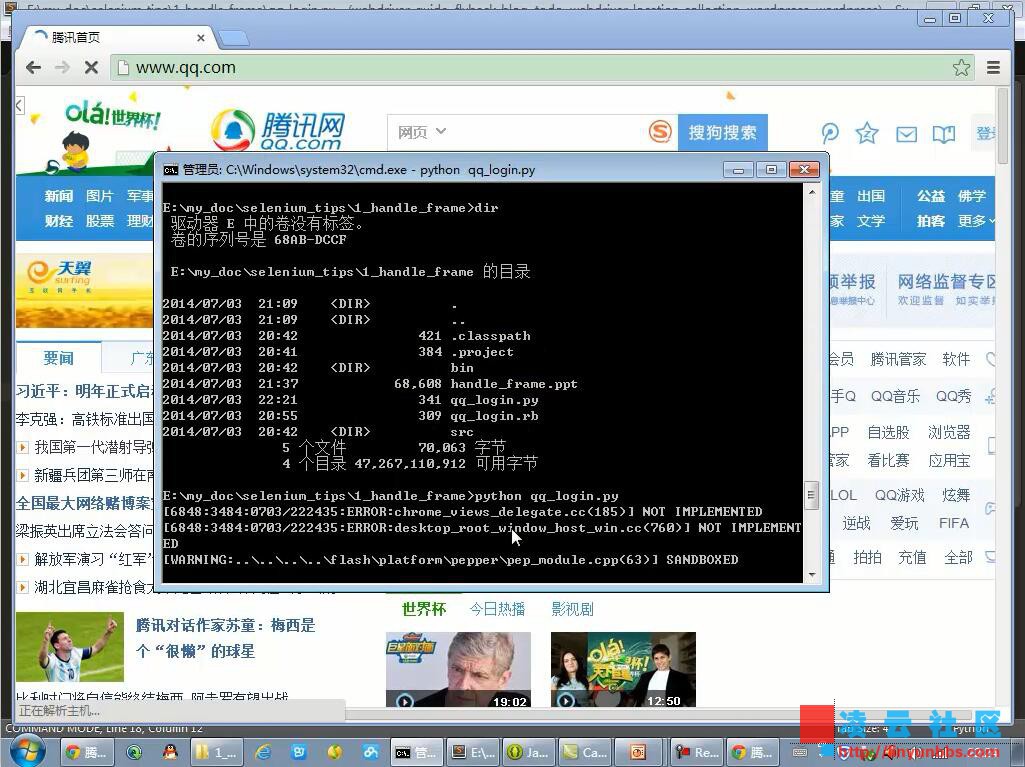Open a new Chrome tab

[233, 39]
